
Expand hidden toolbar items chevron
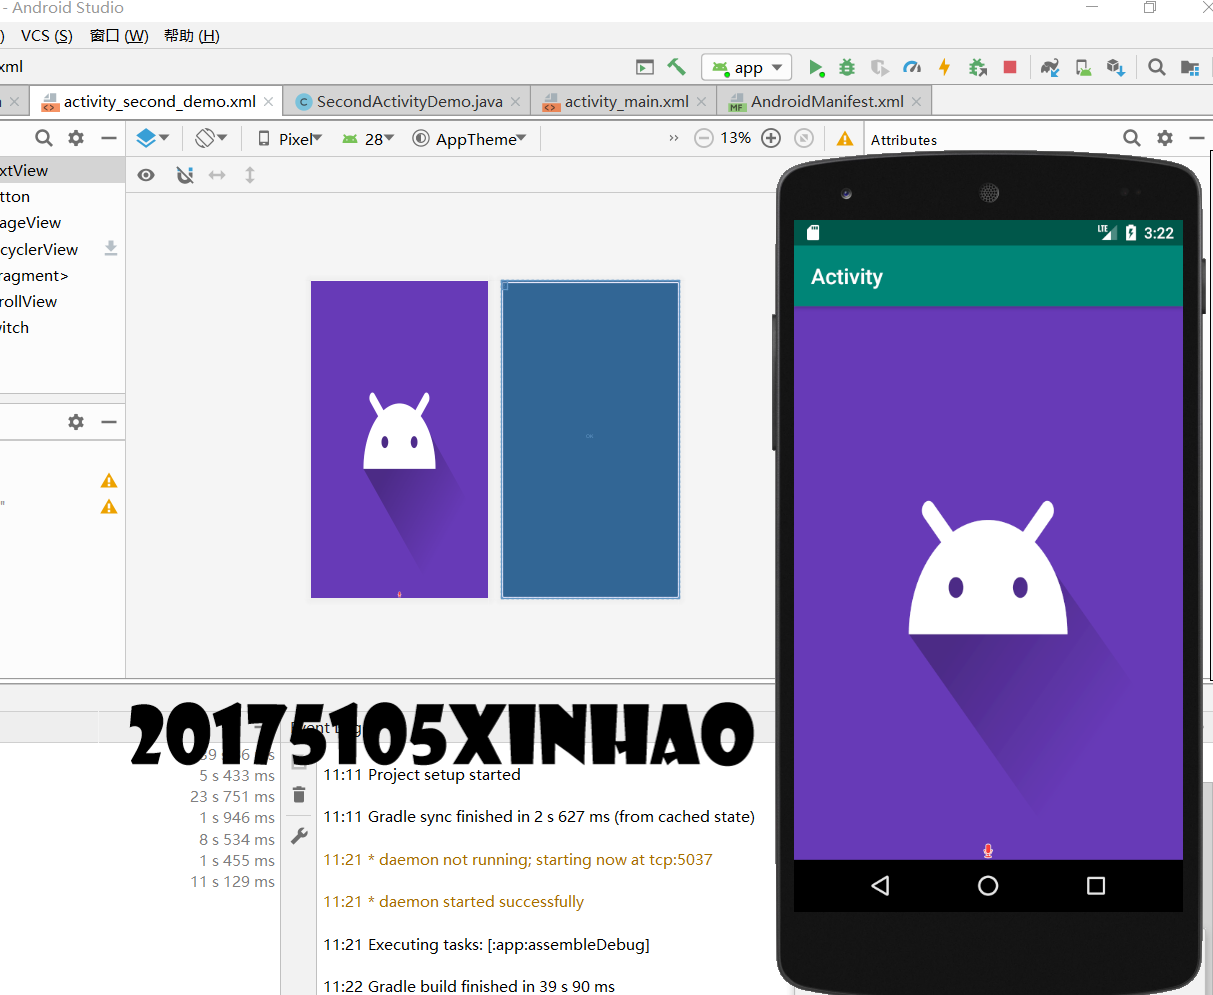(x=673, y=138)
